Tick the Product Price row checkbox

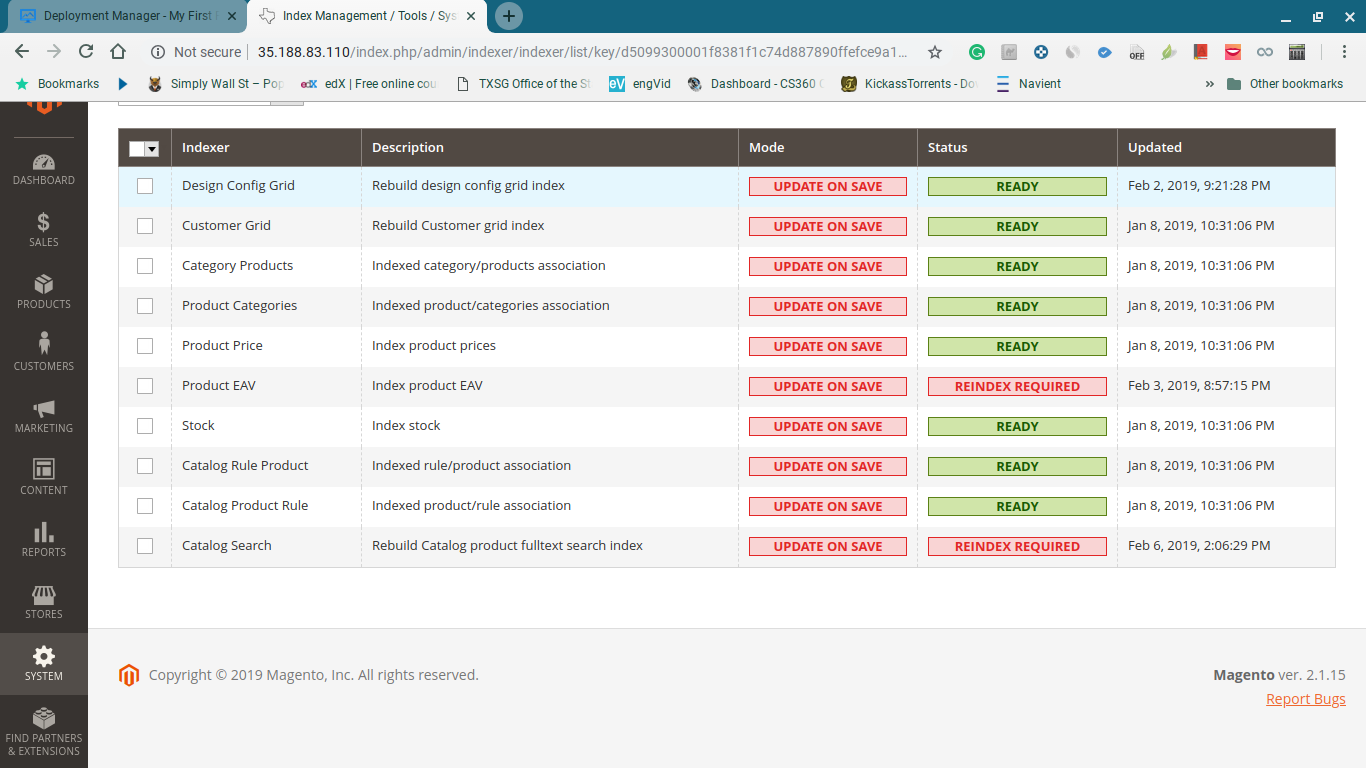[x=145, y=346]
